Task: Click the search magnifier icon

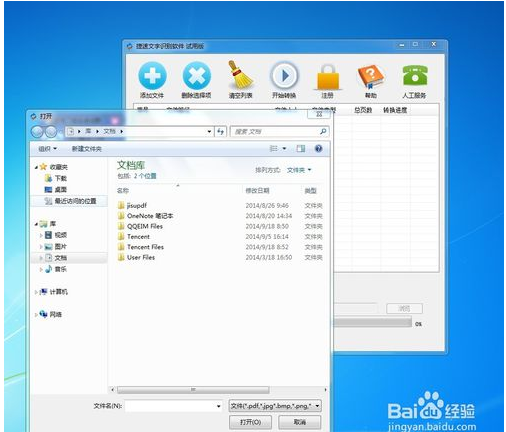Action: pos(323,131)
